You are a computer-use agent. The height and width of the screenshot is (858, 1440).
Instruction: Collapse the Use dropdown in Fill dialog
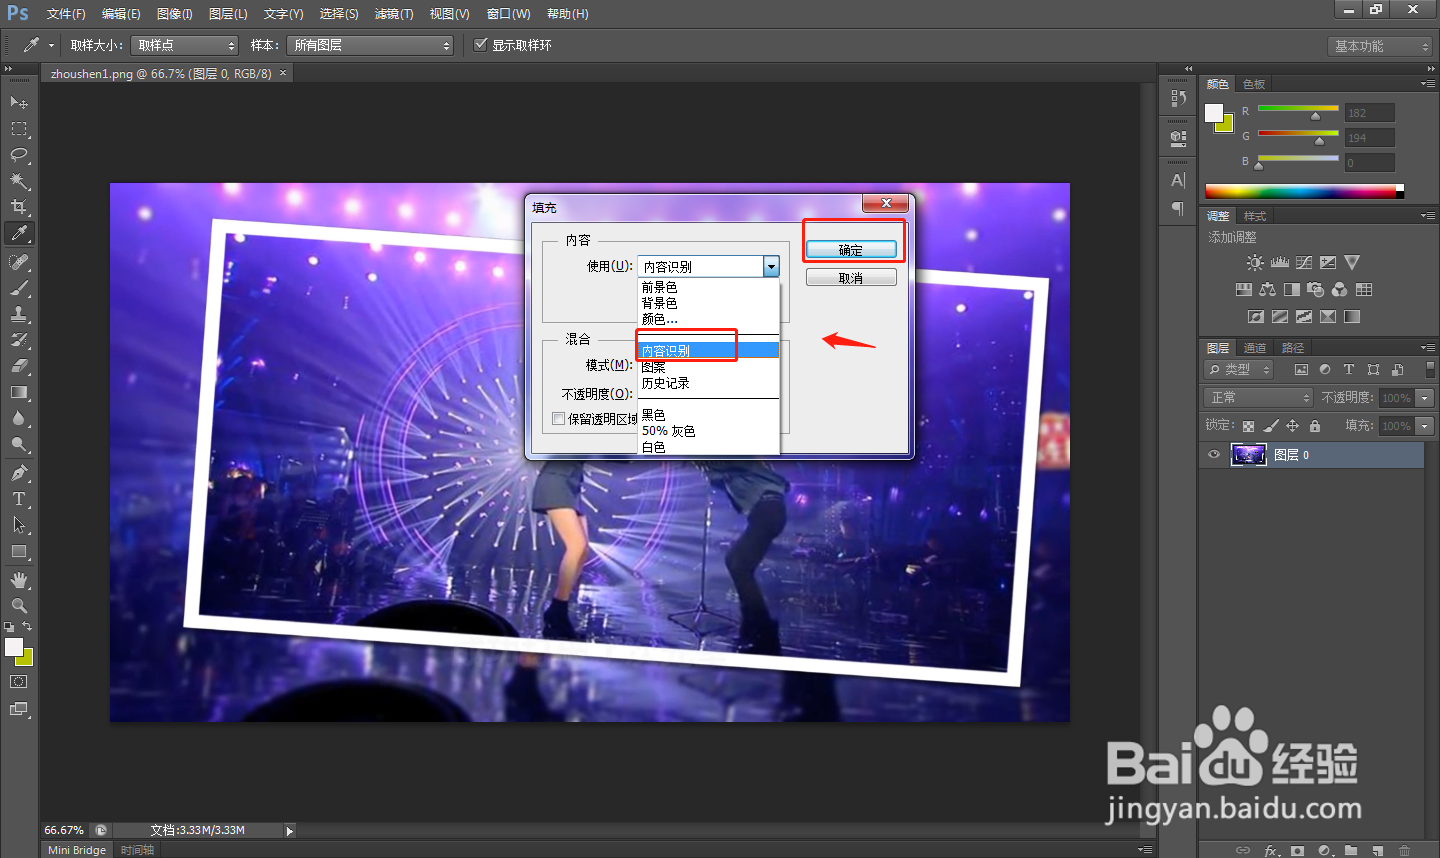coord(771,267)
